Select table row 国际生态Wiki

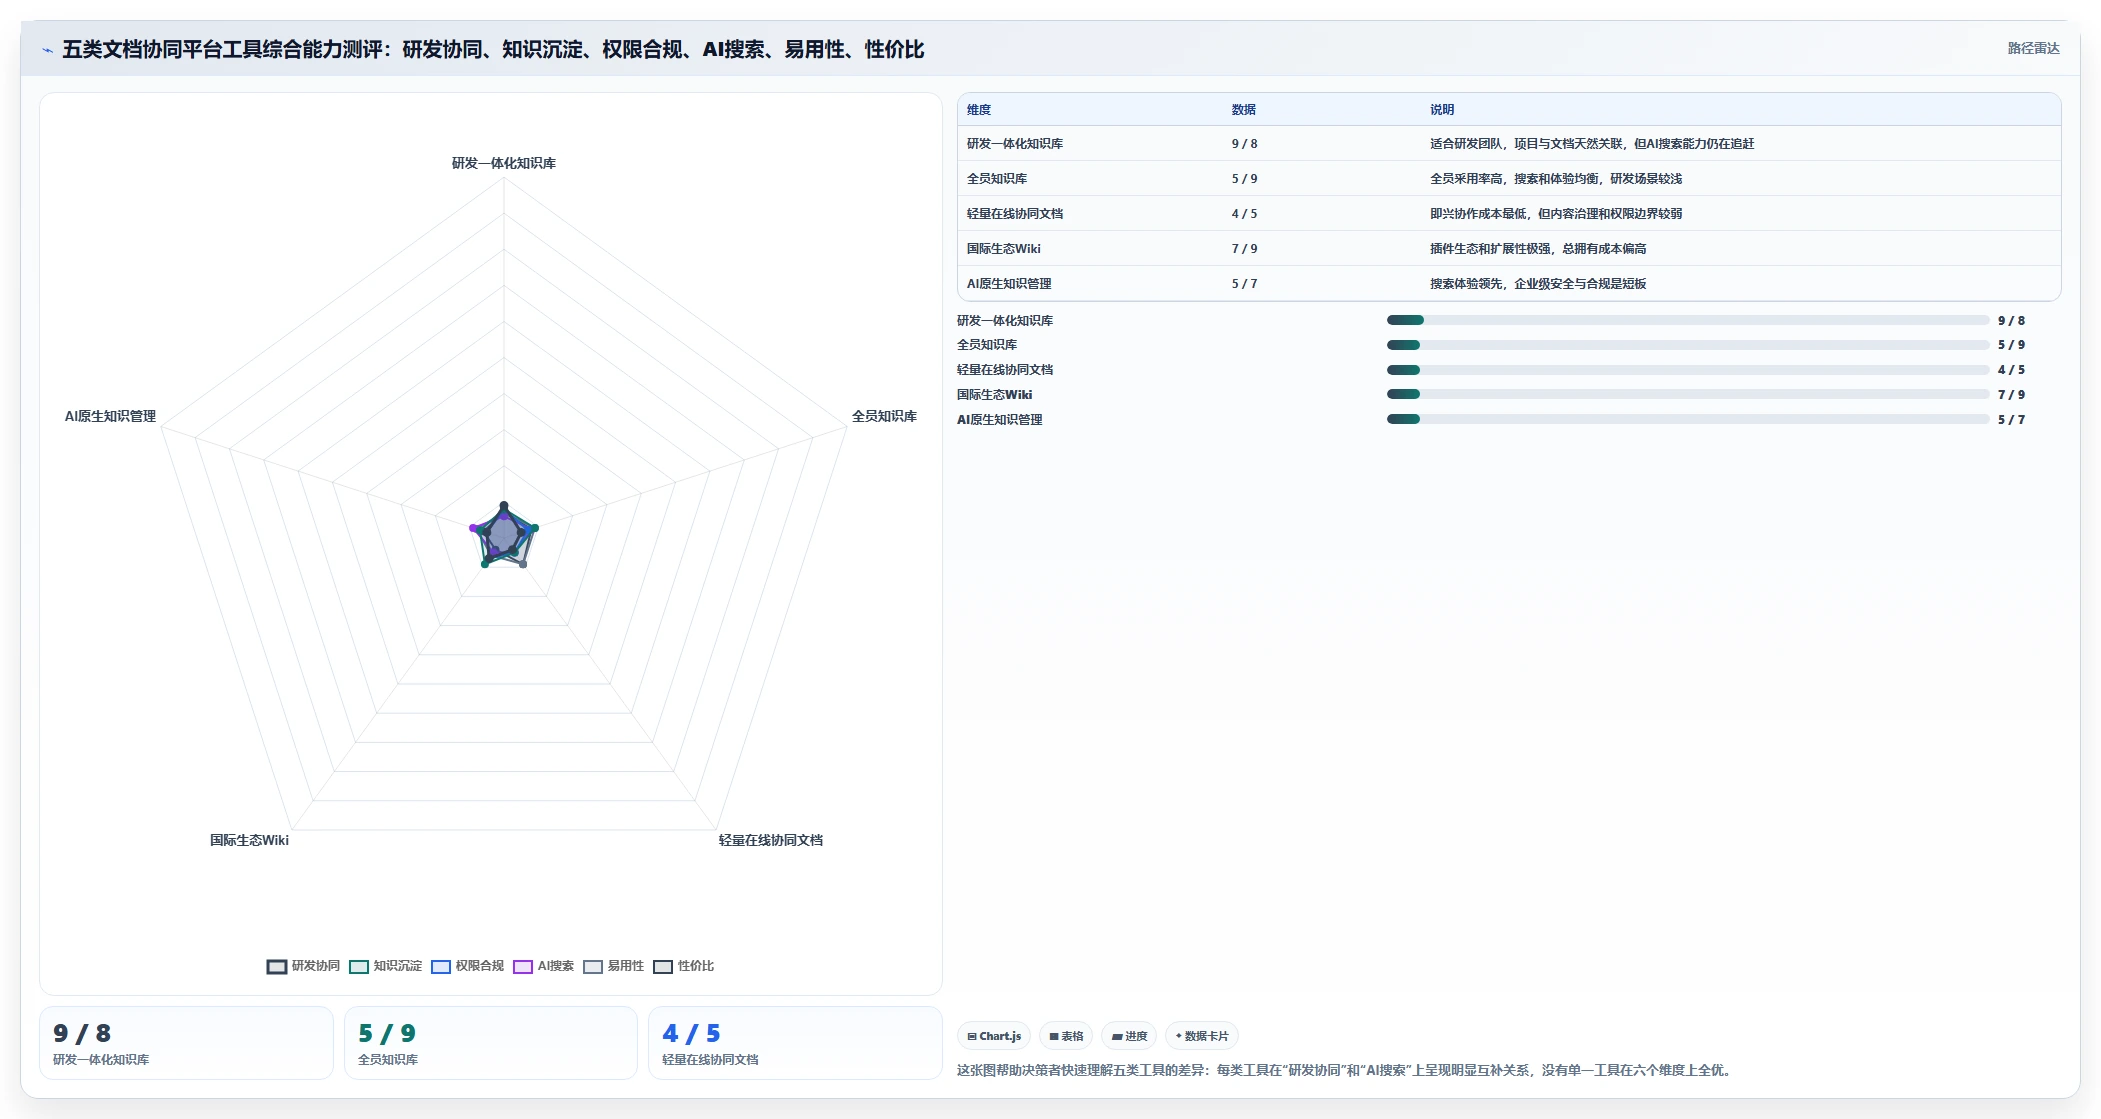pyautogui.click(x=1509, y=249)
